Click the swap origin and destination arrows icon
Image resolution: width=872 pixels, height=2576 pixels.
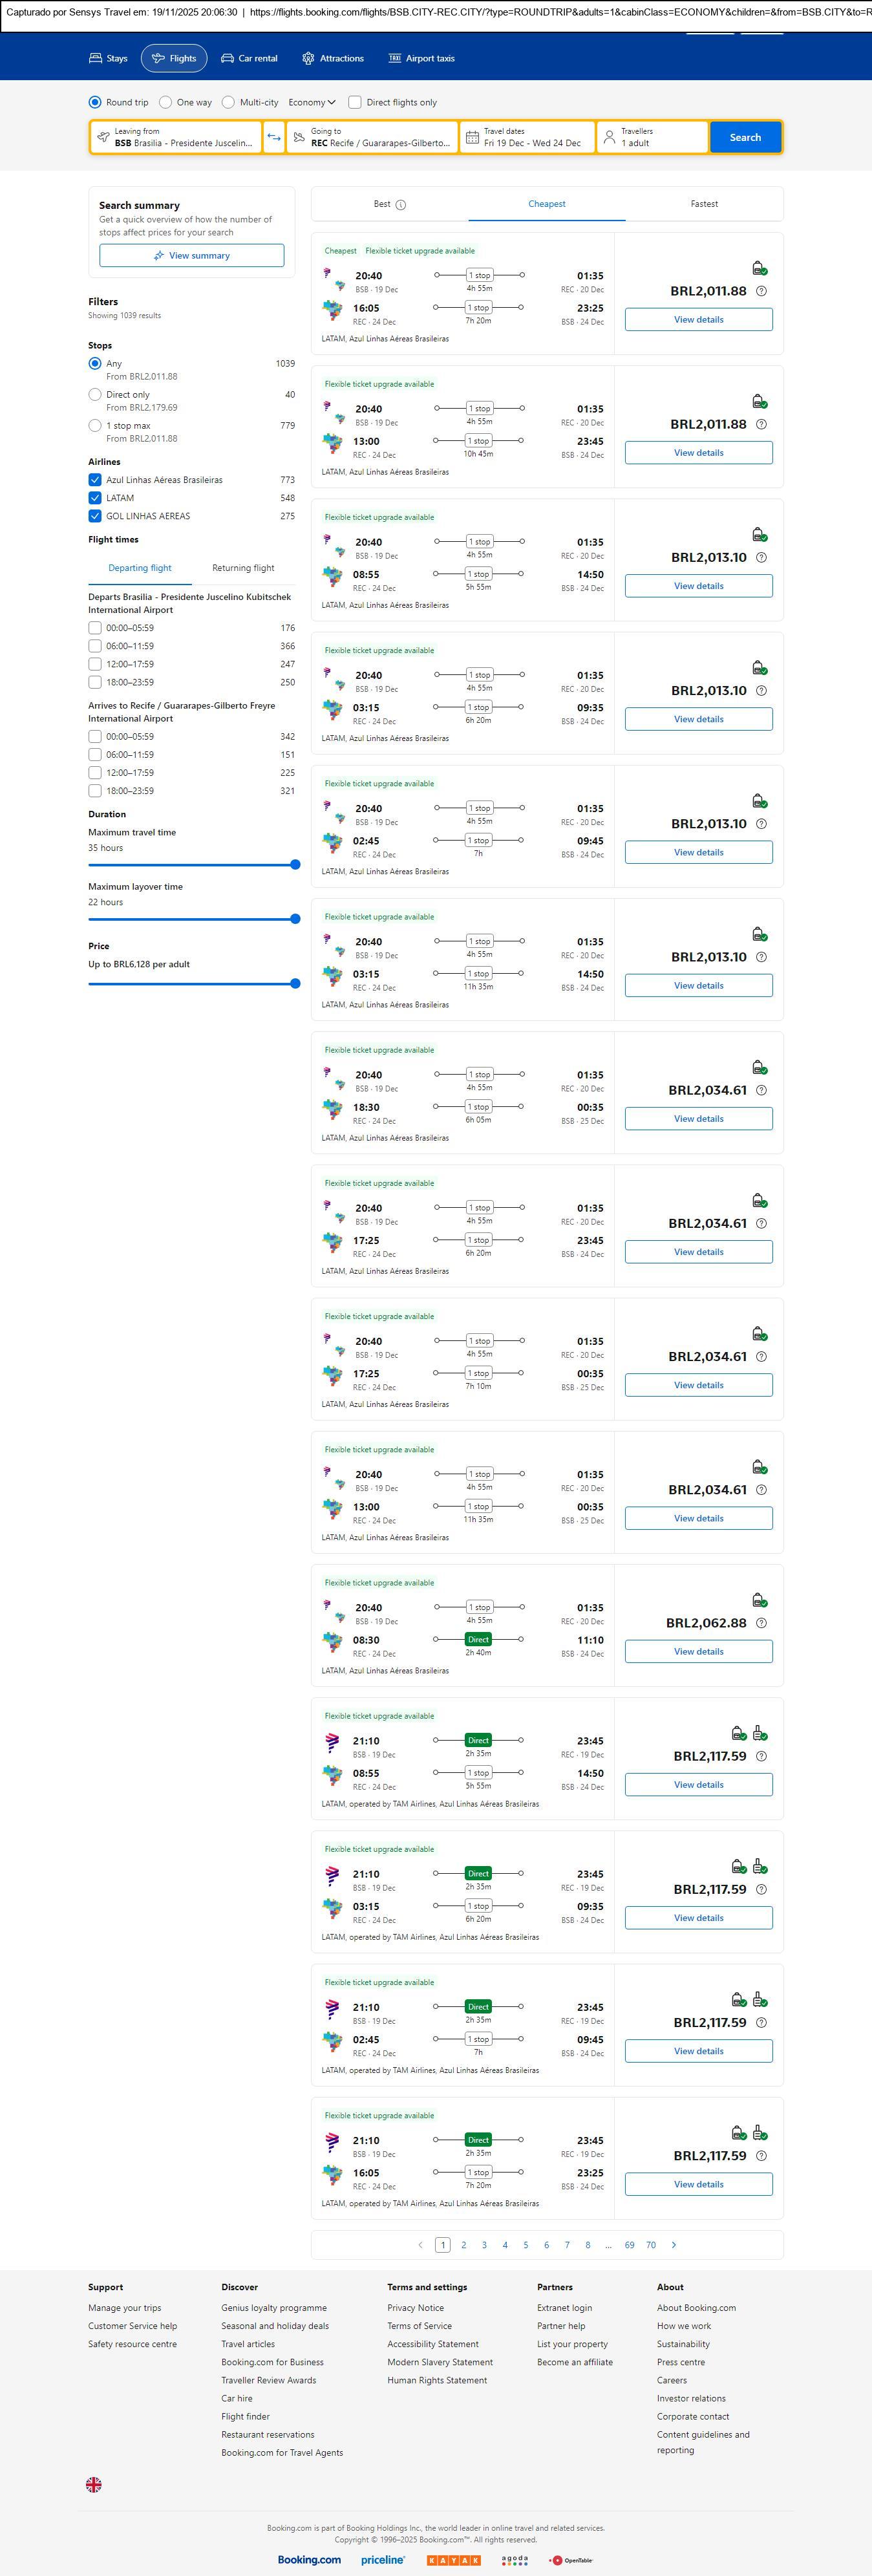point(274,137)
